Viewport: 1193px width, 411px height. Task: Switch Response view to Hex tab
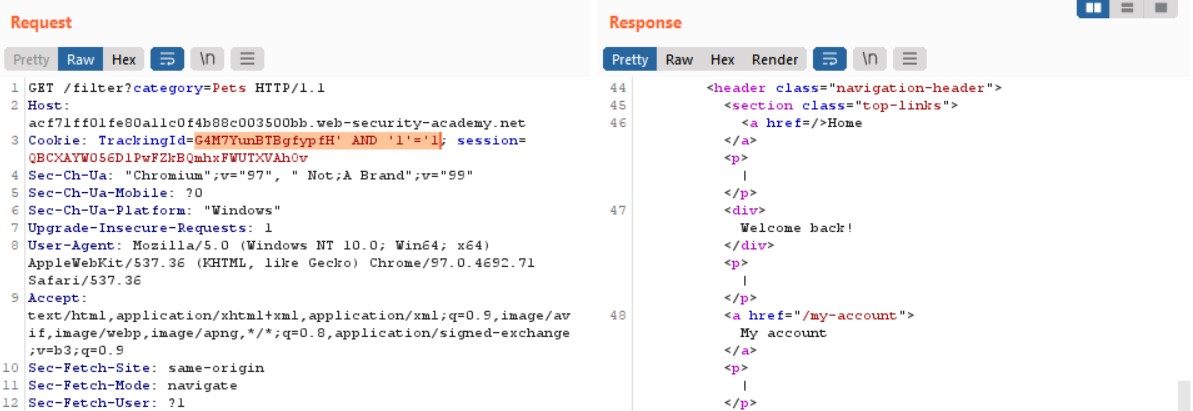723,59
